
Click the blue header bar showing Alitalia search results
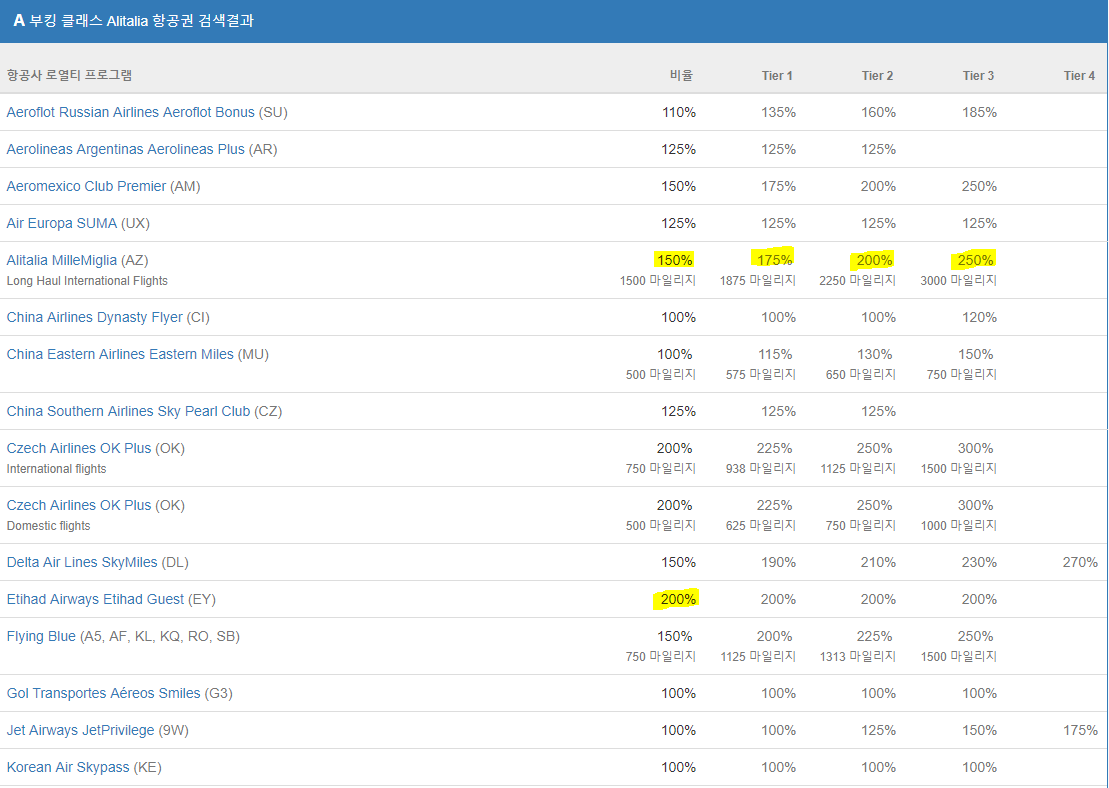coord(554,21)
